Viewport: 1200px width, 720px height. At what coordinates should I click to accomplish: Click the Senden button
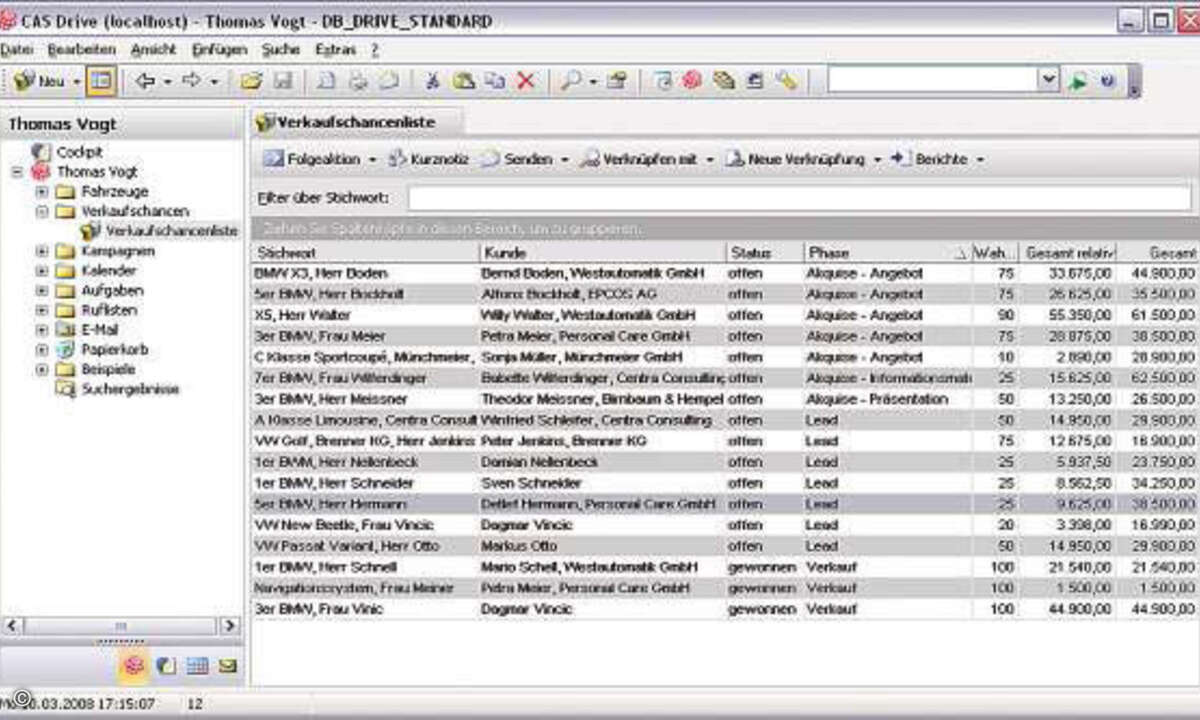coord(524,159)
